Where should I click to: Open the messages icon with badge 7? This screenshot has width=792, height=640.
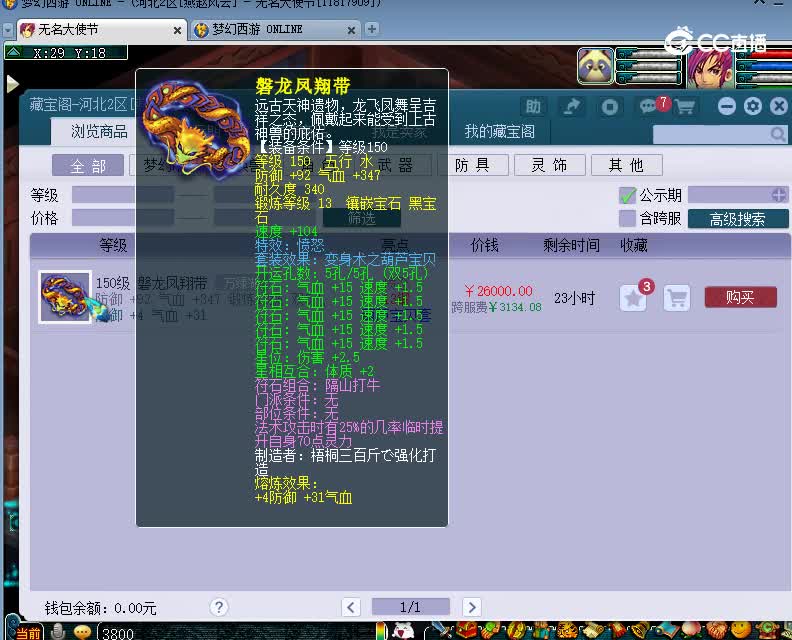coord(649,106)
